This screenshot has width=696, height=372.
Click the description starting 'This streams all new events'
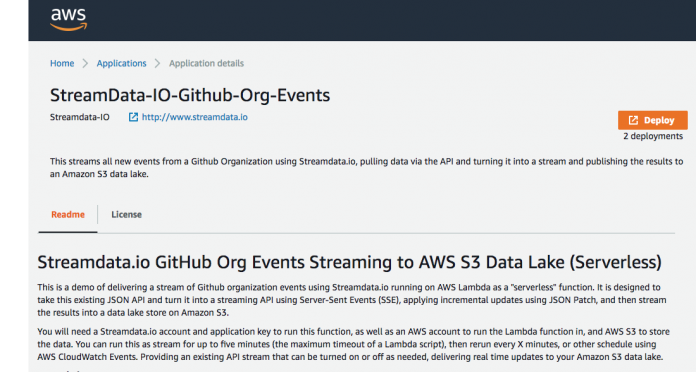(366, 168)
